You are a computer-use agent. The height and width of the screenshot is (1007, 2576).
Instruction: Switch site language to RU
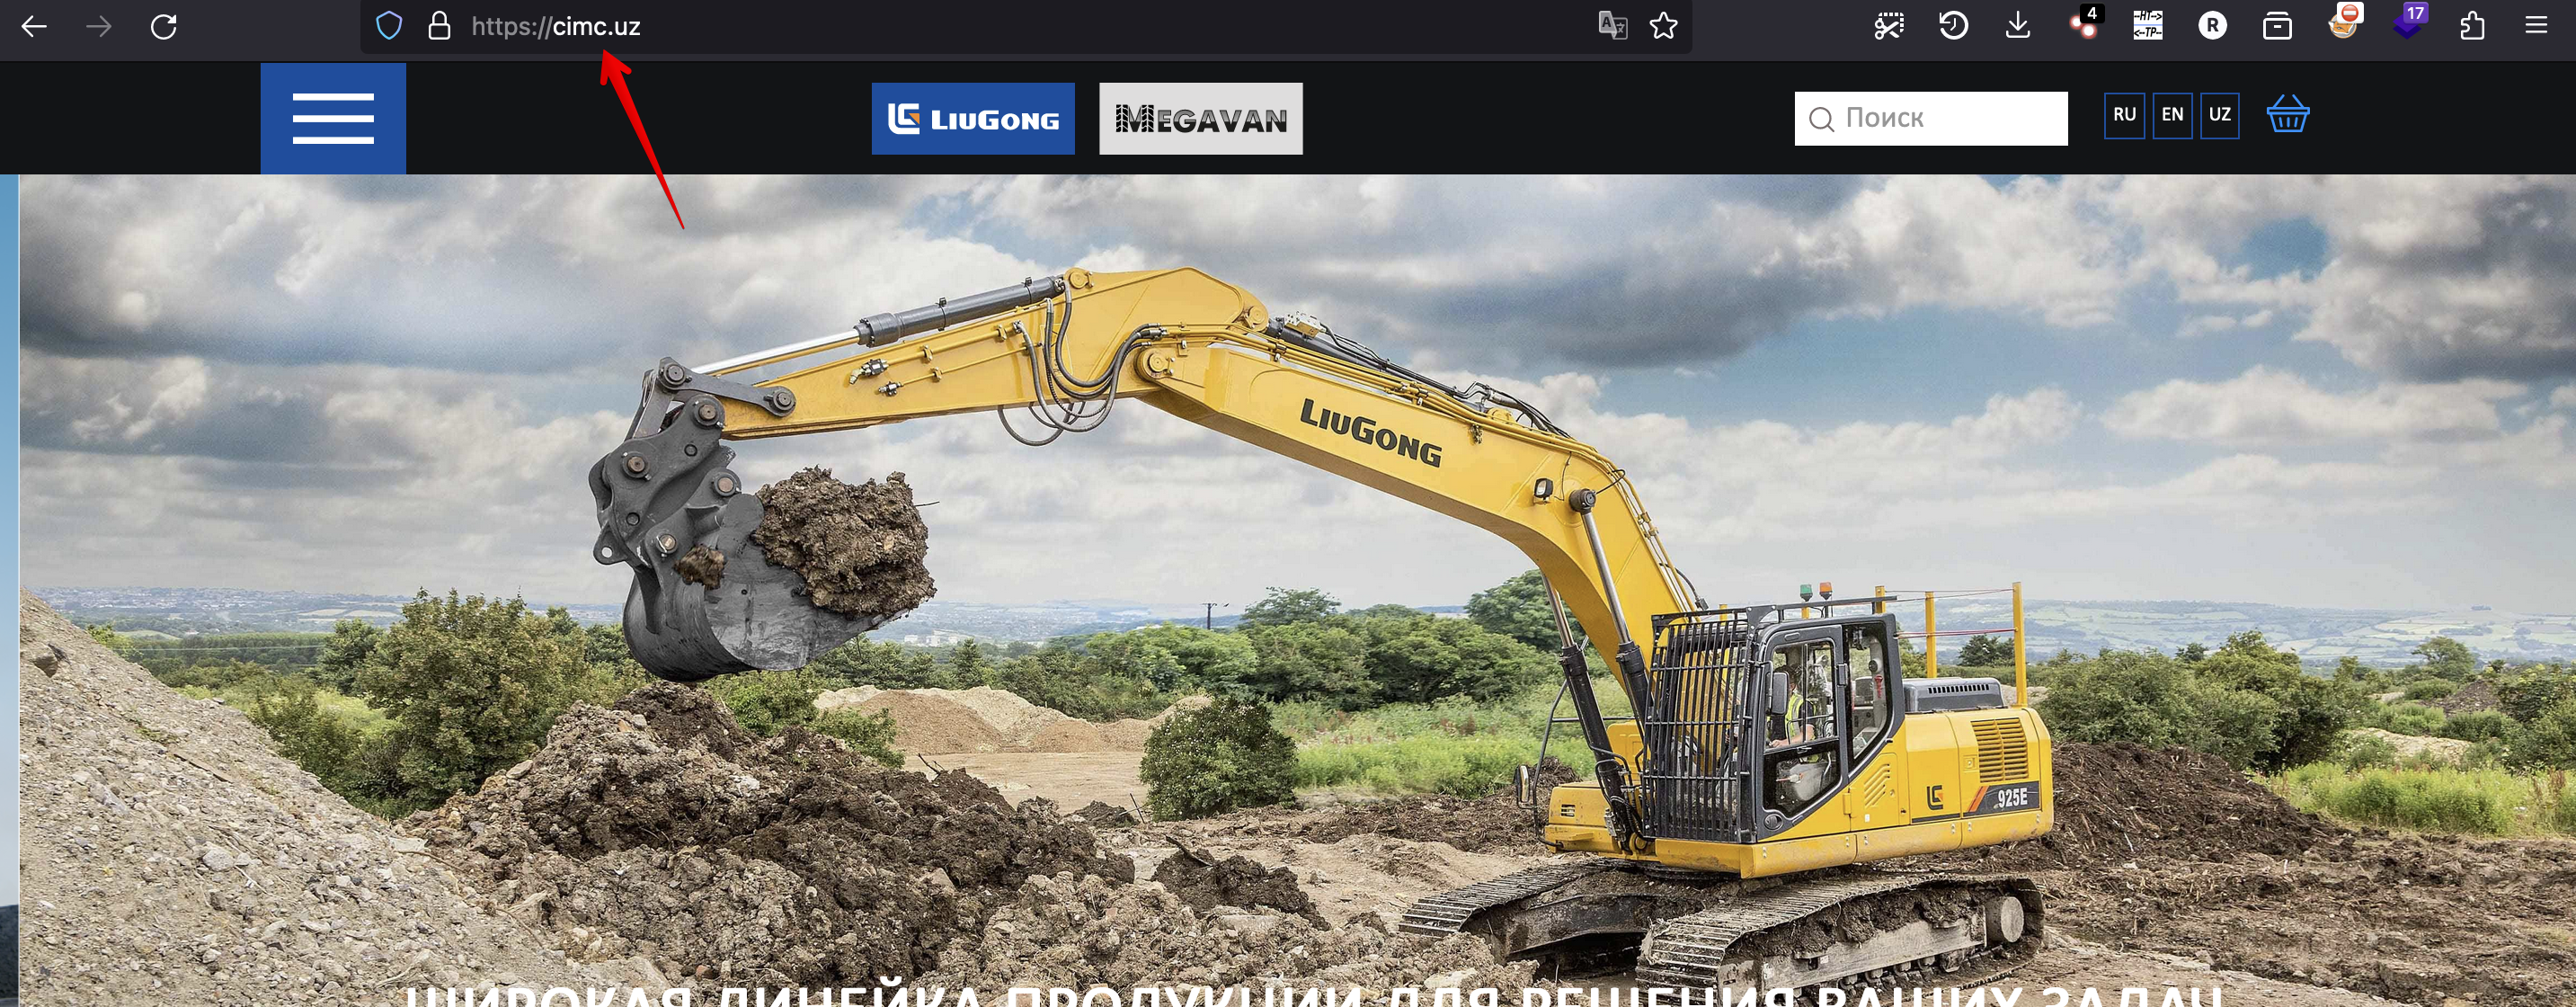point(2124,115)
